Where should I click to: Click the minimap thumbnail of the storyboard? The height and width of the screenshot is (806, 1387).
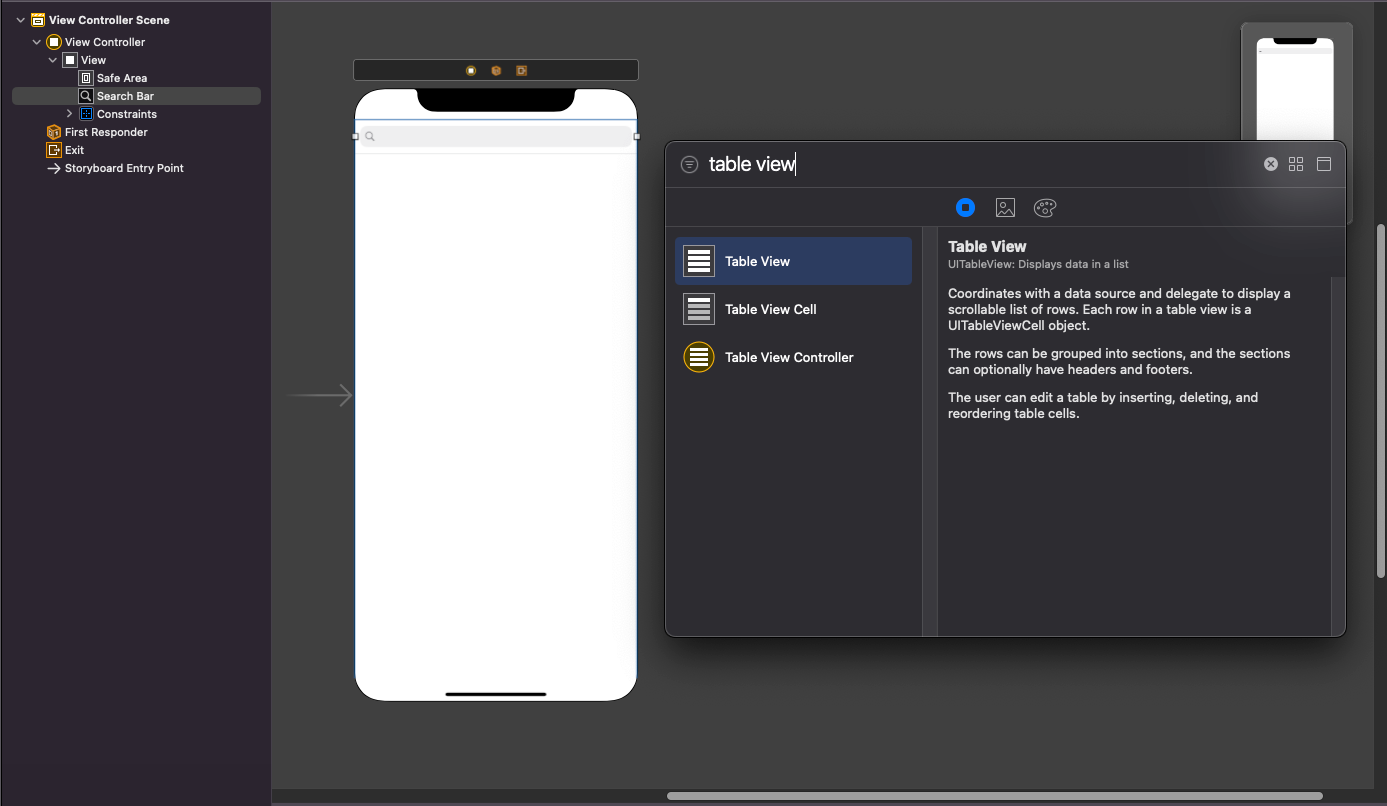(1295, 88)
